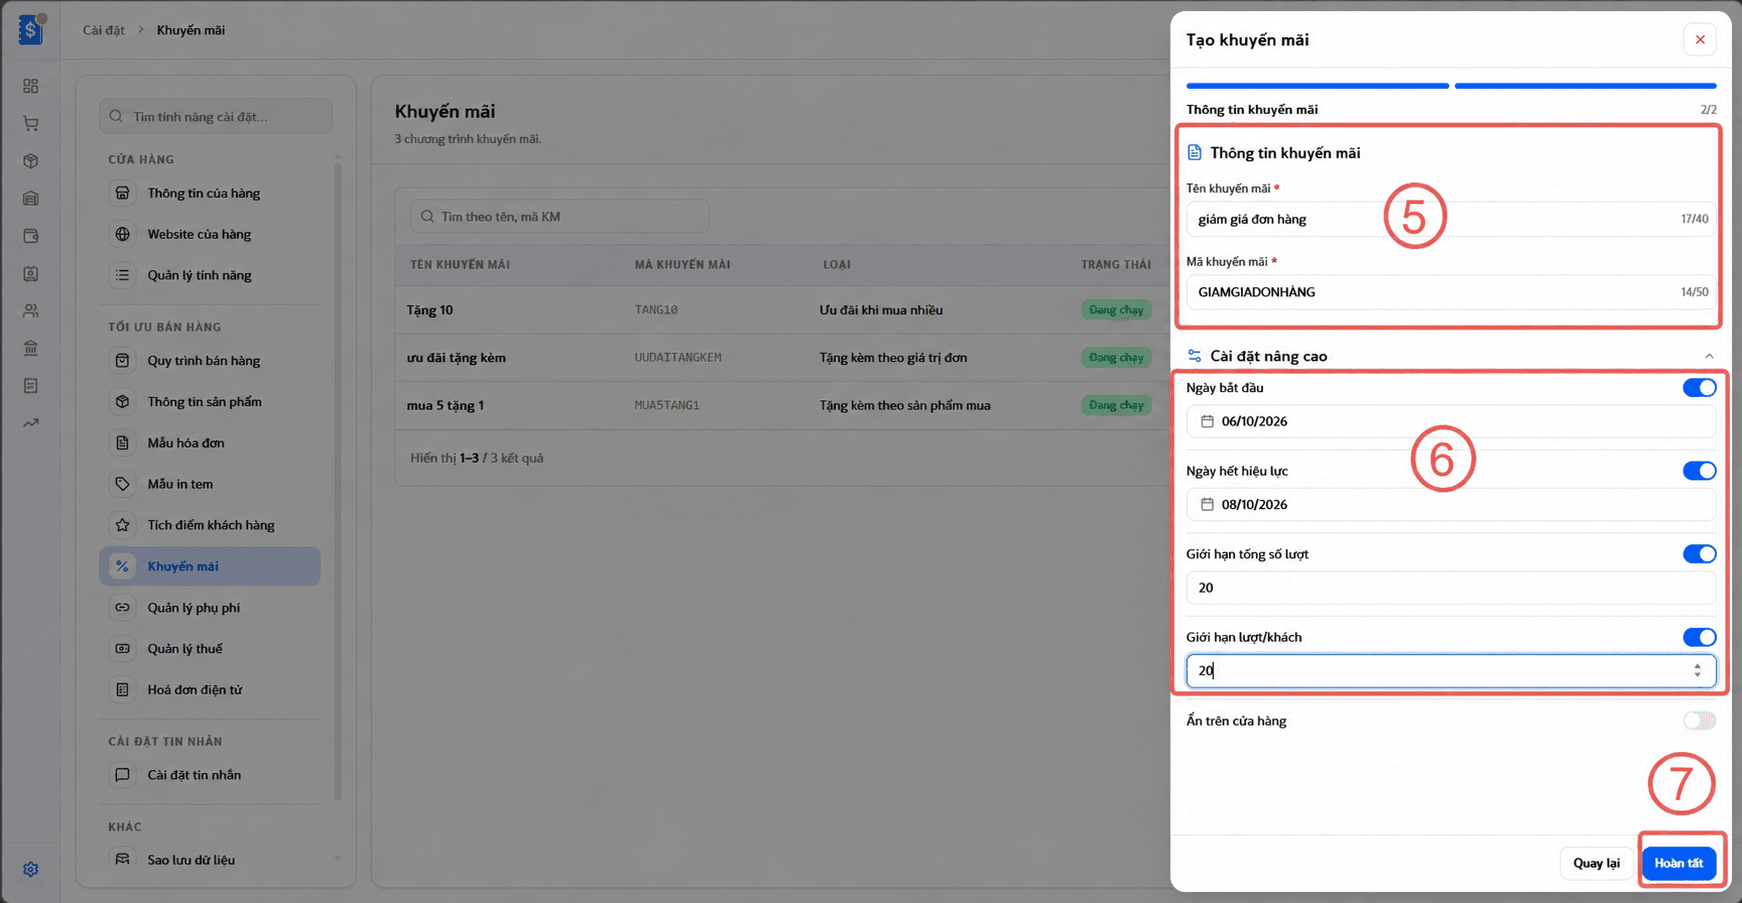Click the Tìm theo tên, mã KM search field
The height and width of the screenshot is (903, 1742).
tap(560, 216)
